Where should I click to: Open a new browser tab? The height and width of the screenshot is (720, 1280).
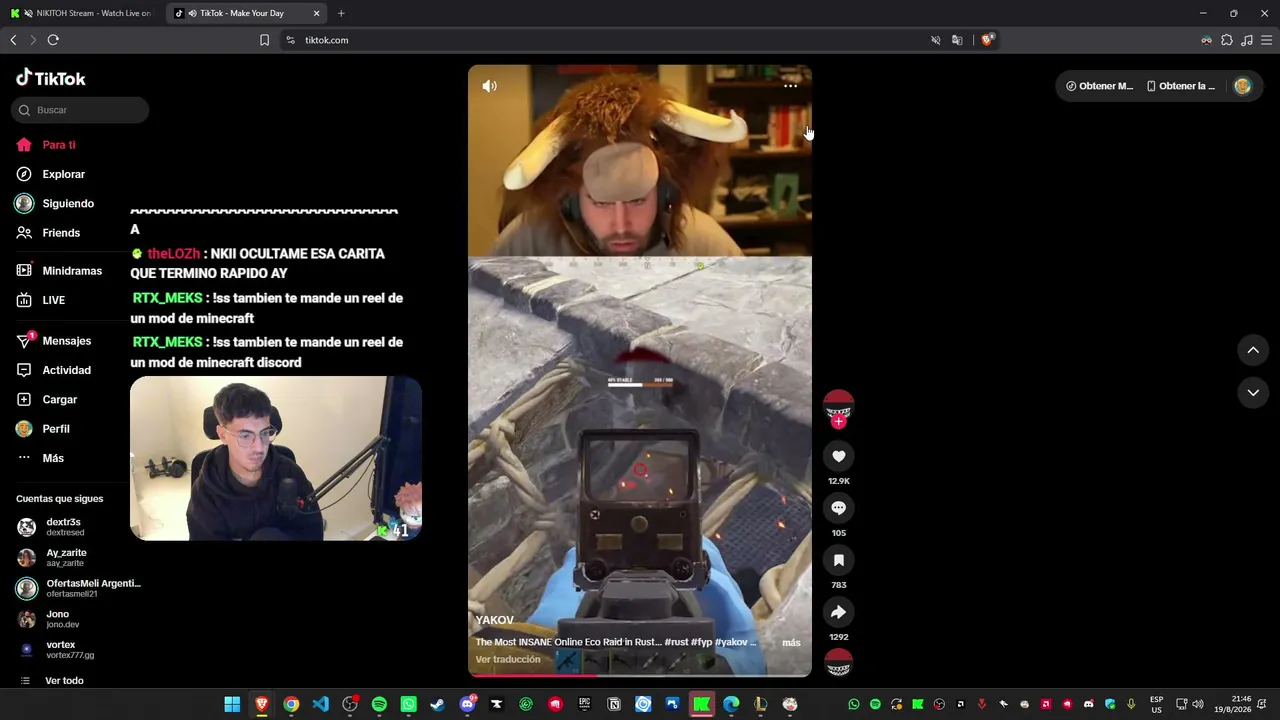point(341,13)
